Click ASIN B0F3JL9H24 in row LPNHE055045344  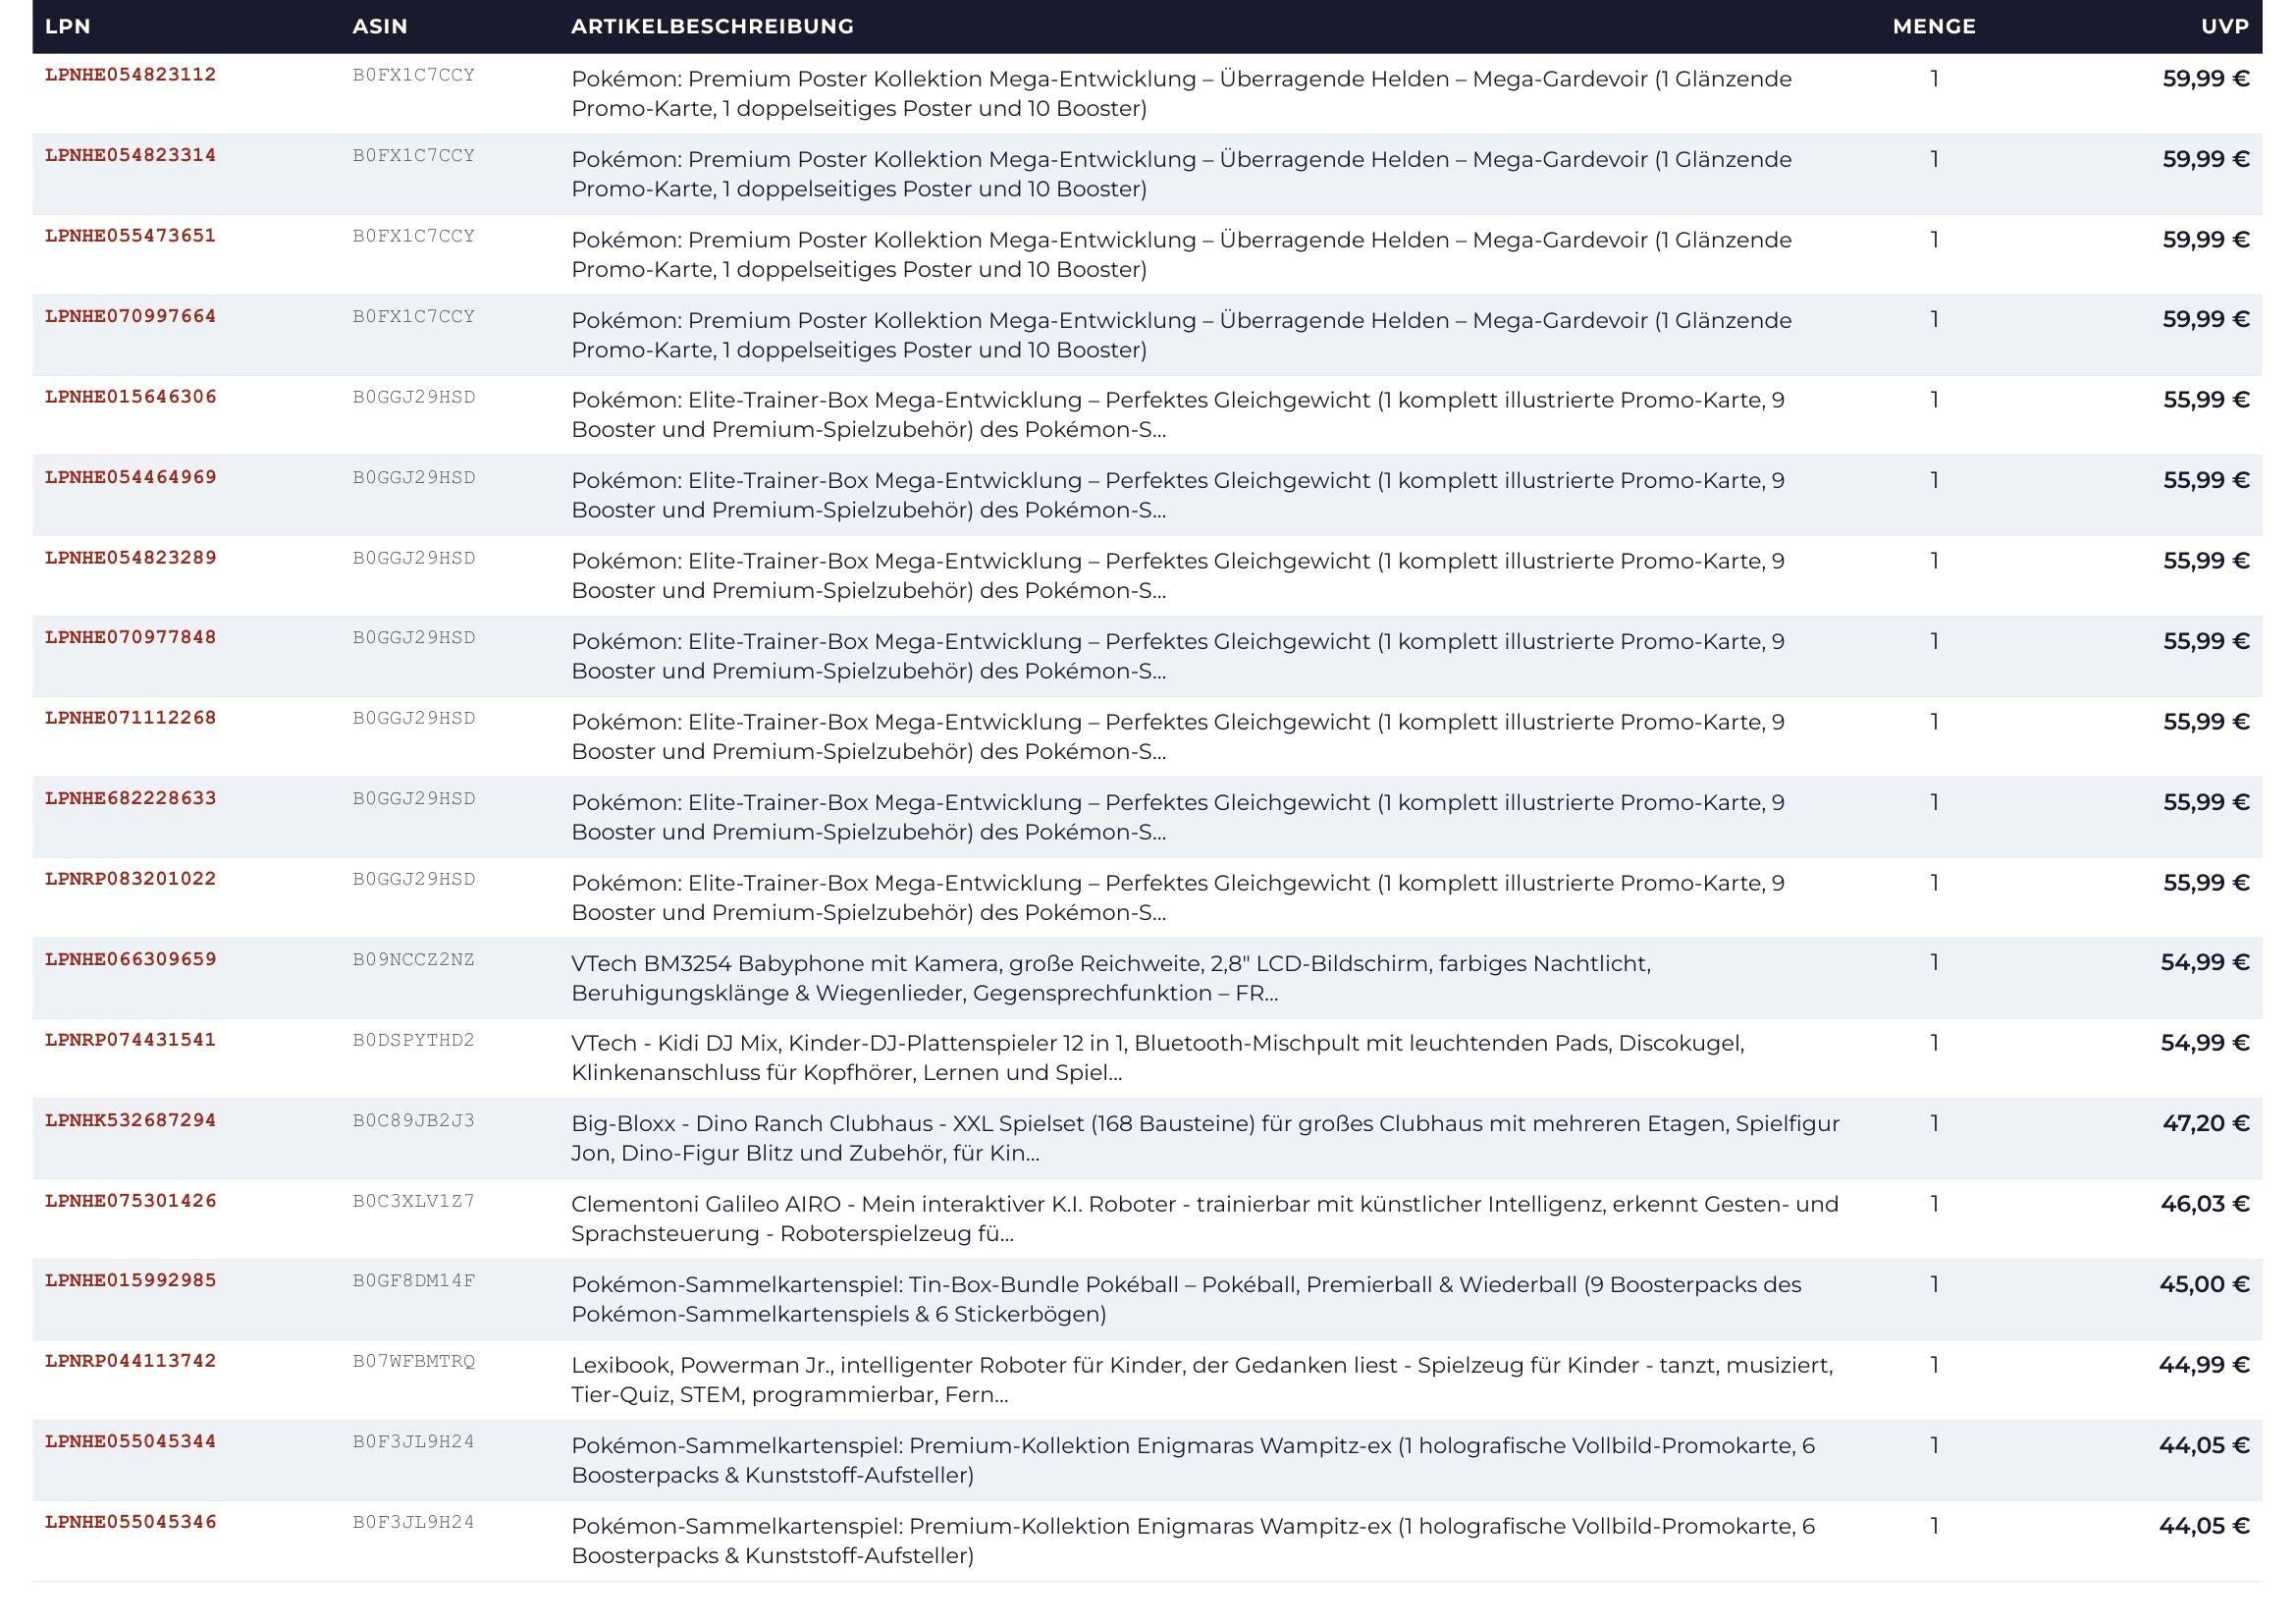click(x=413, y=1442)
